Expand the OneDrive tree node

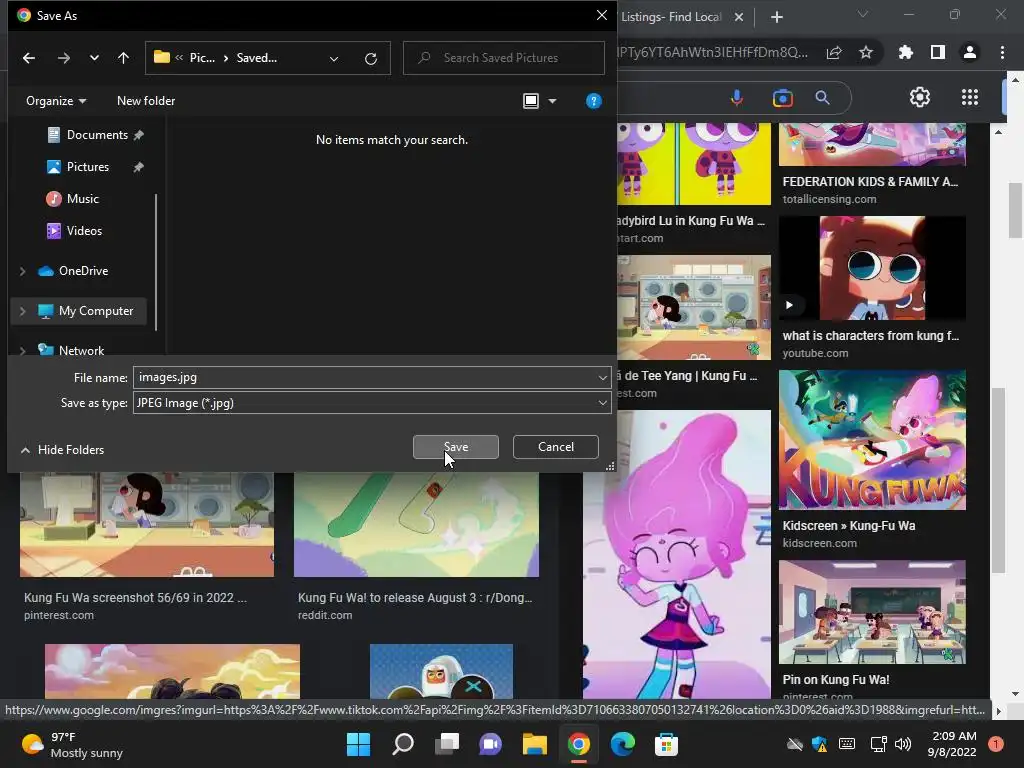(x=23, y=271)
